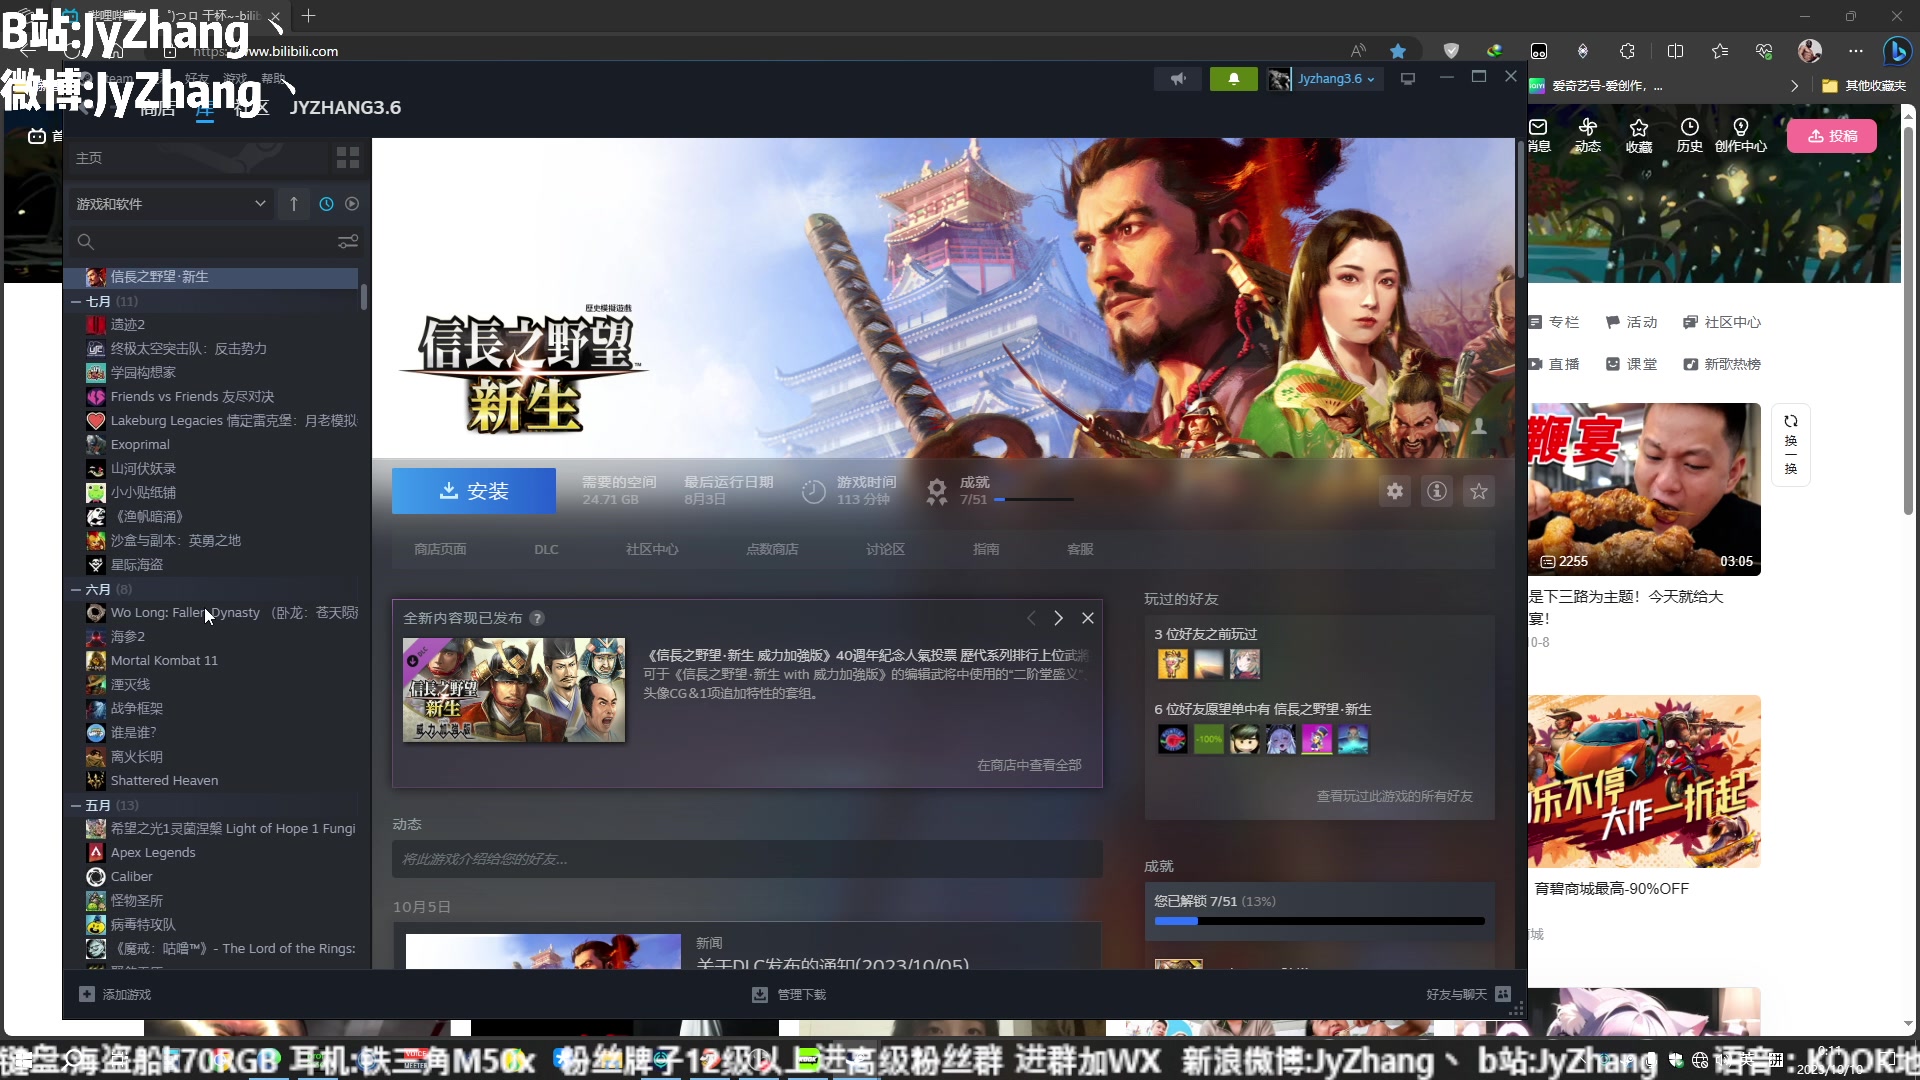
Task: Click the play time clock icon
Action: pos(814,491)
